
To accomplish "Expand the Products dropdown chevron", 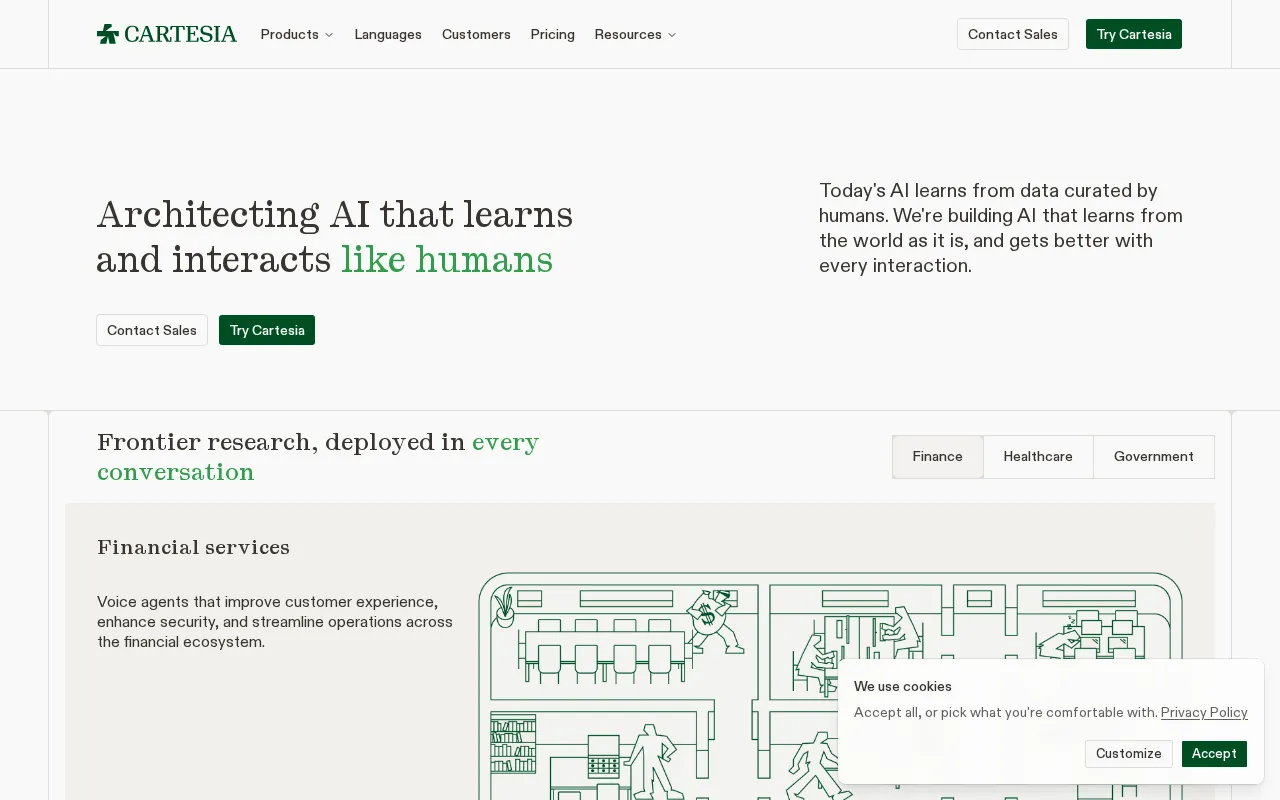I will [329, 35].
